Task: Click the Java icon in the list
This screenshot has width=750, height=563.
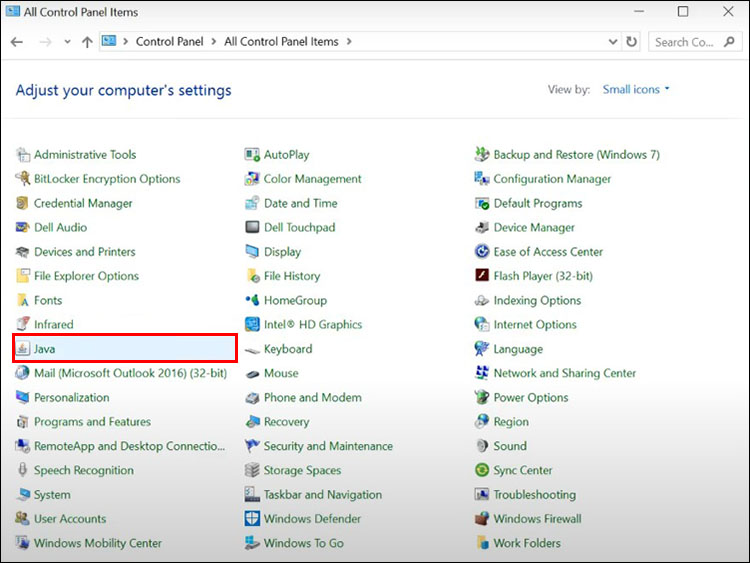Action: pos(23,349)
